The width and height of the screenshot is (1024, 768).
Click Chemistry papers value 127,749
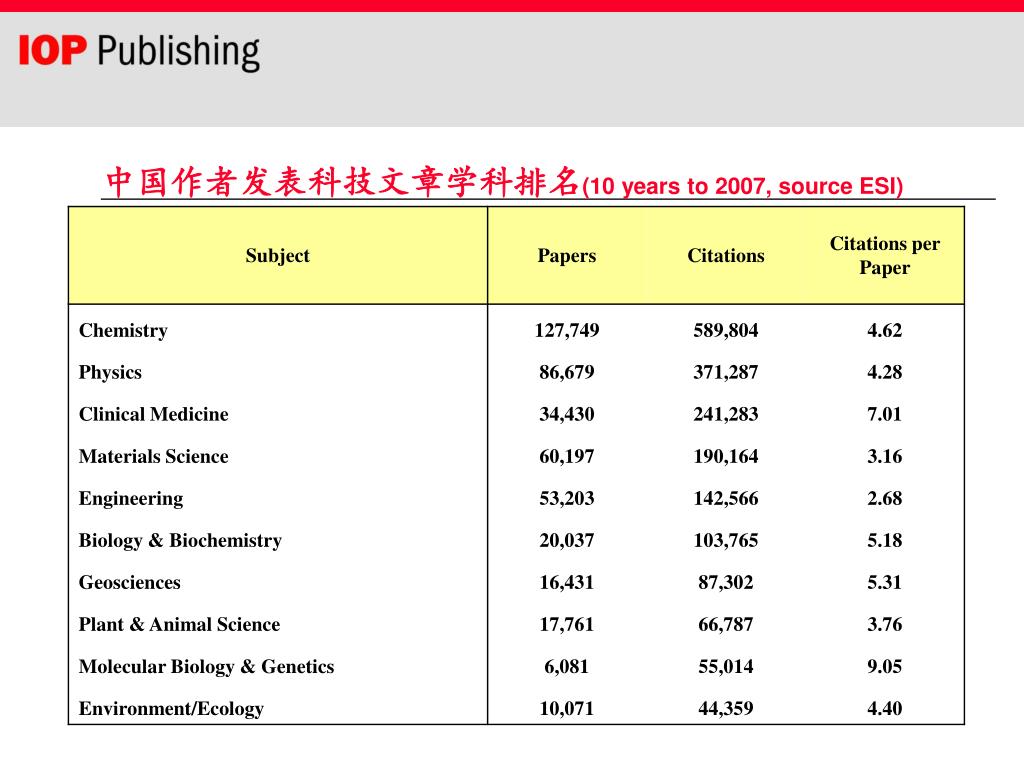pos(567,330)
